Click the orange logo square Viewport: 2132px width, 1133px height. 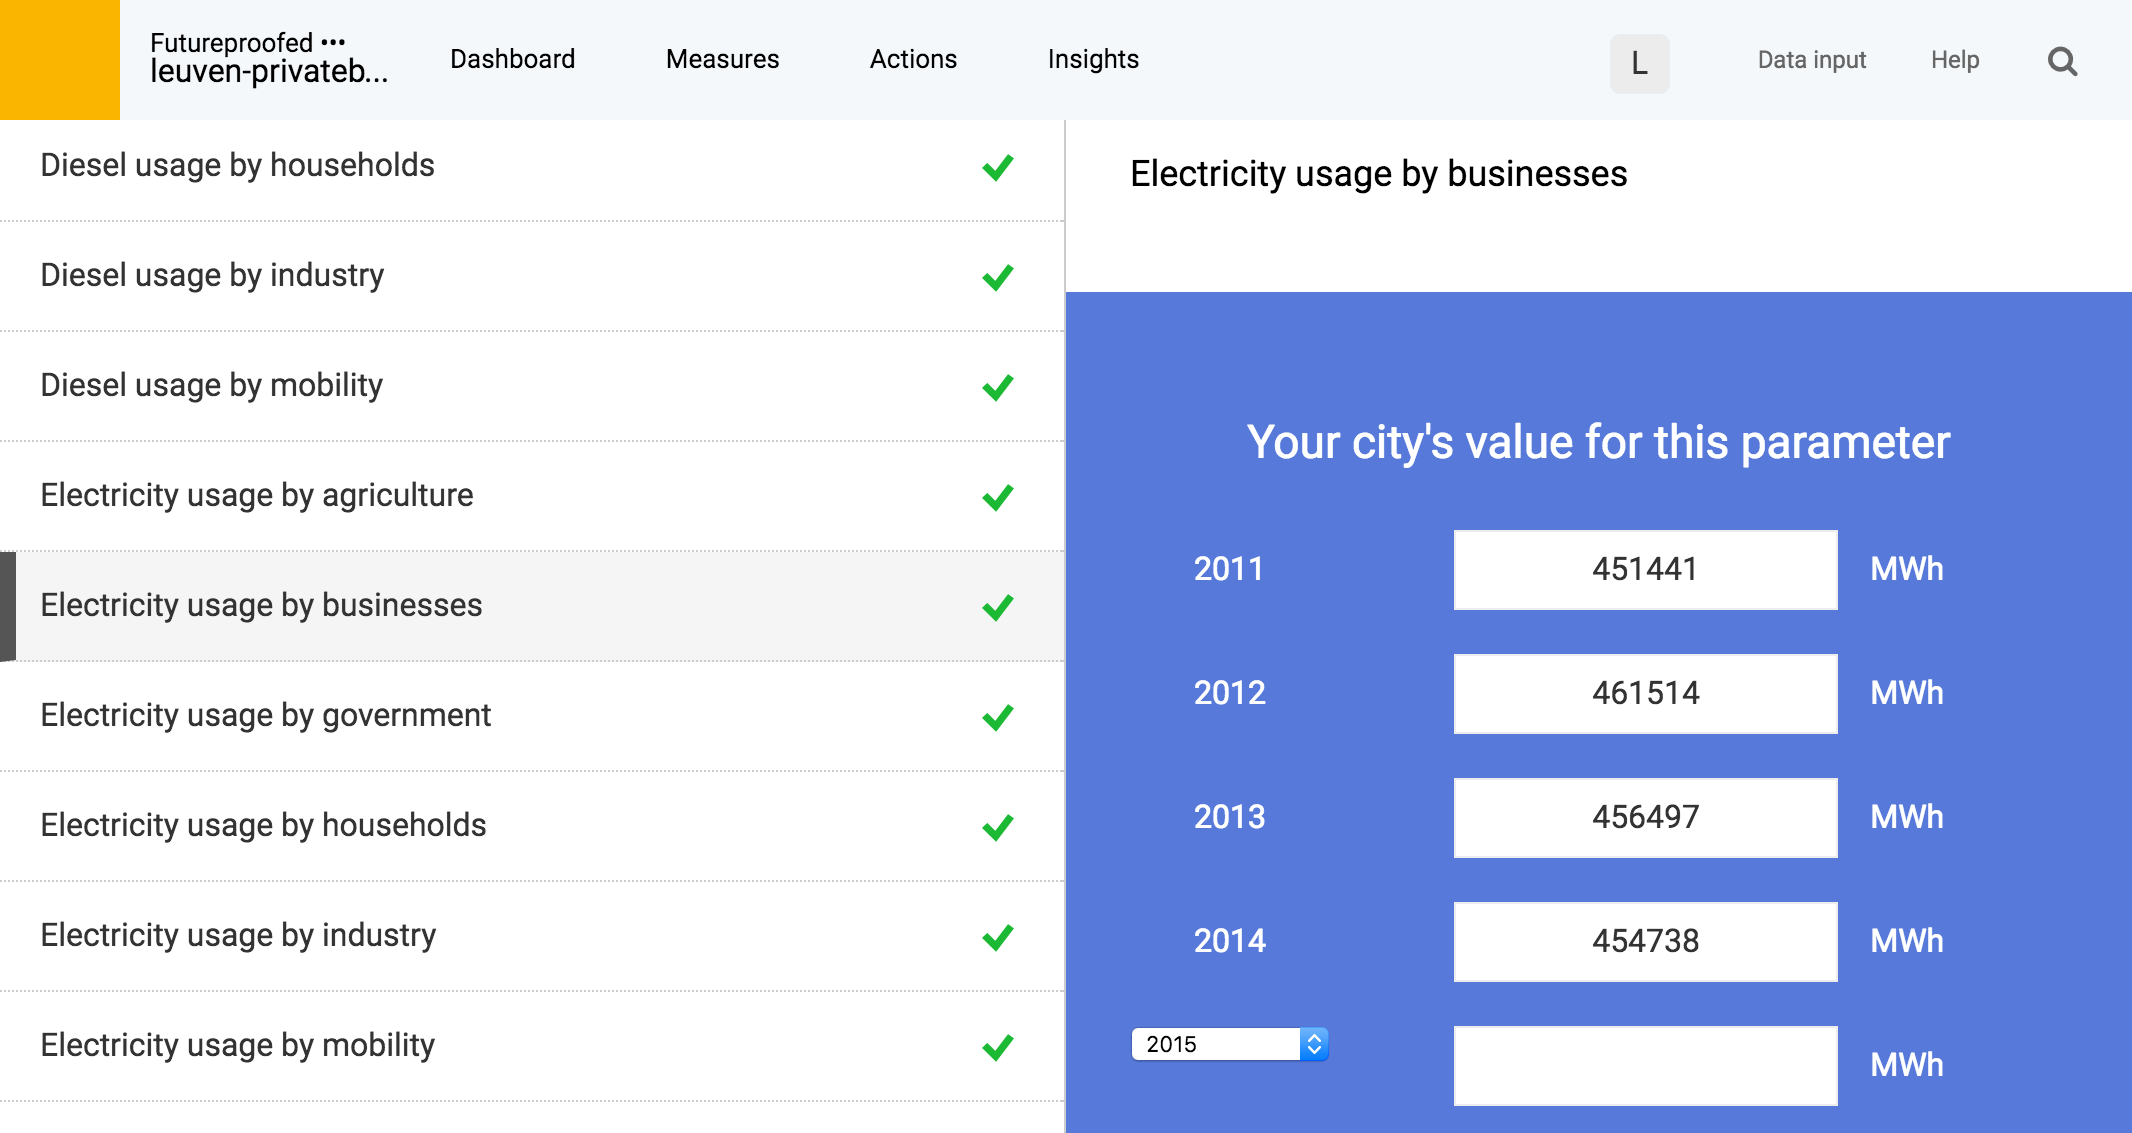[x=60, y=60]
